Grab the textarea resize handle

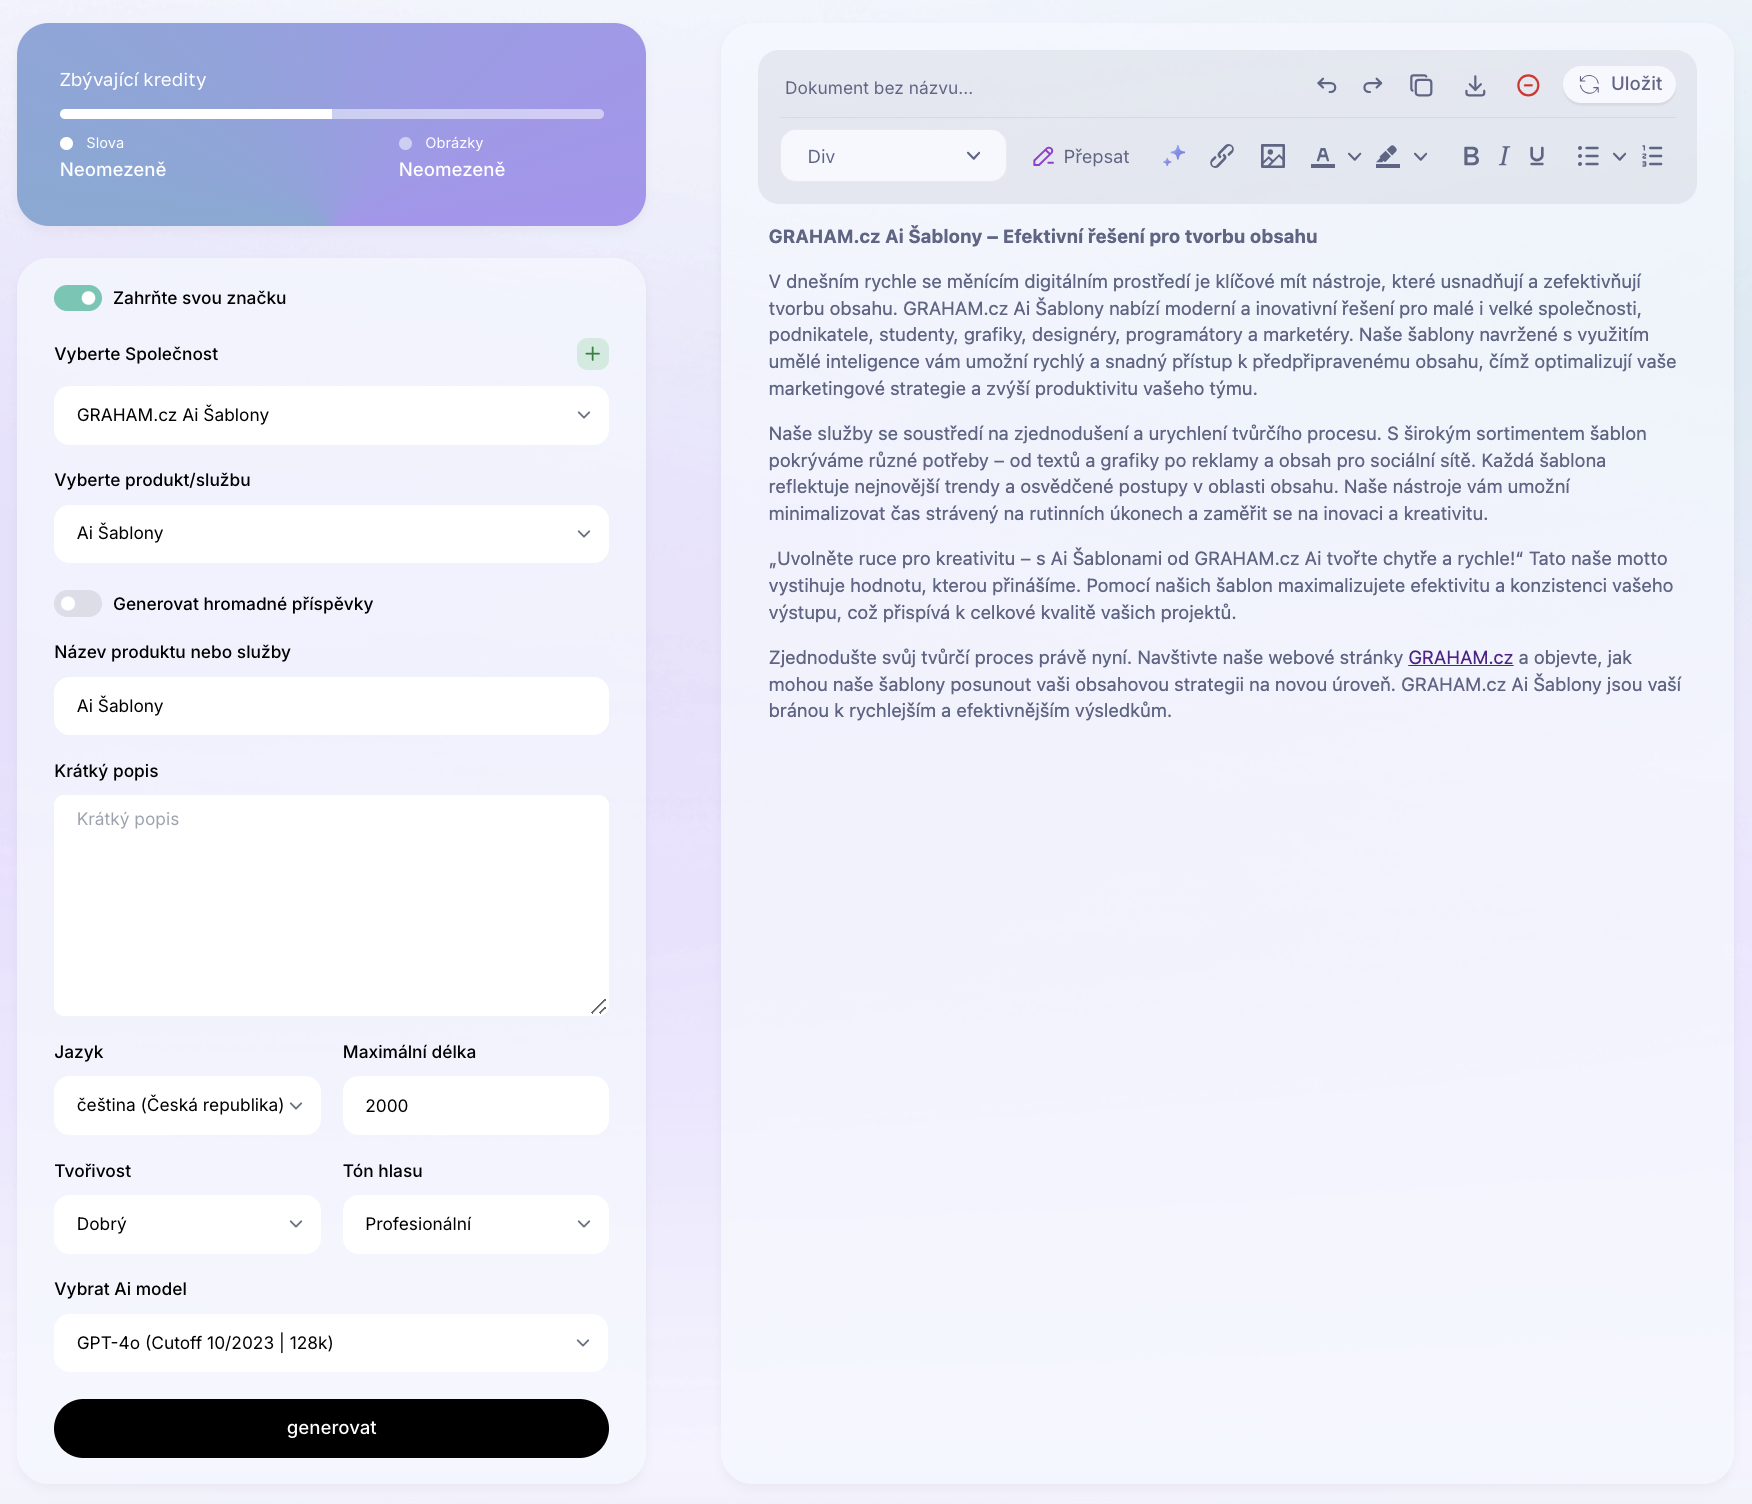(599, 1006)
